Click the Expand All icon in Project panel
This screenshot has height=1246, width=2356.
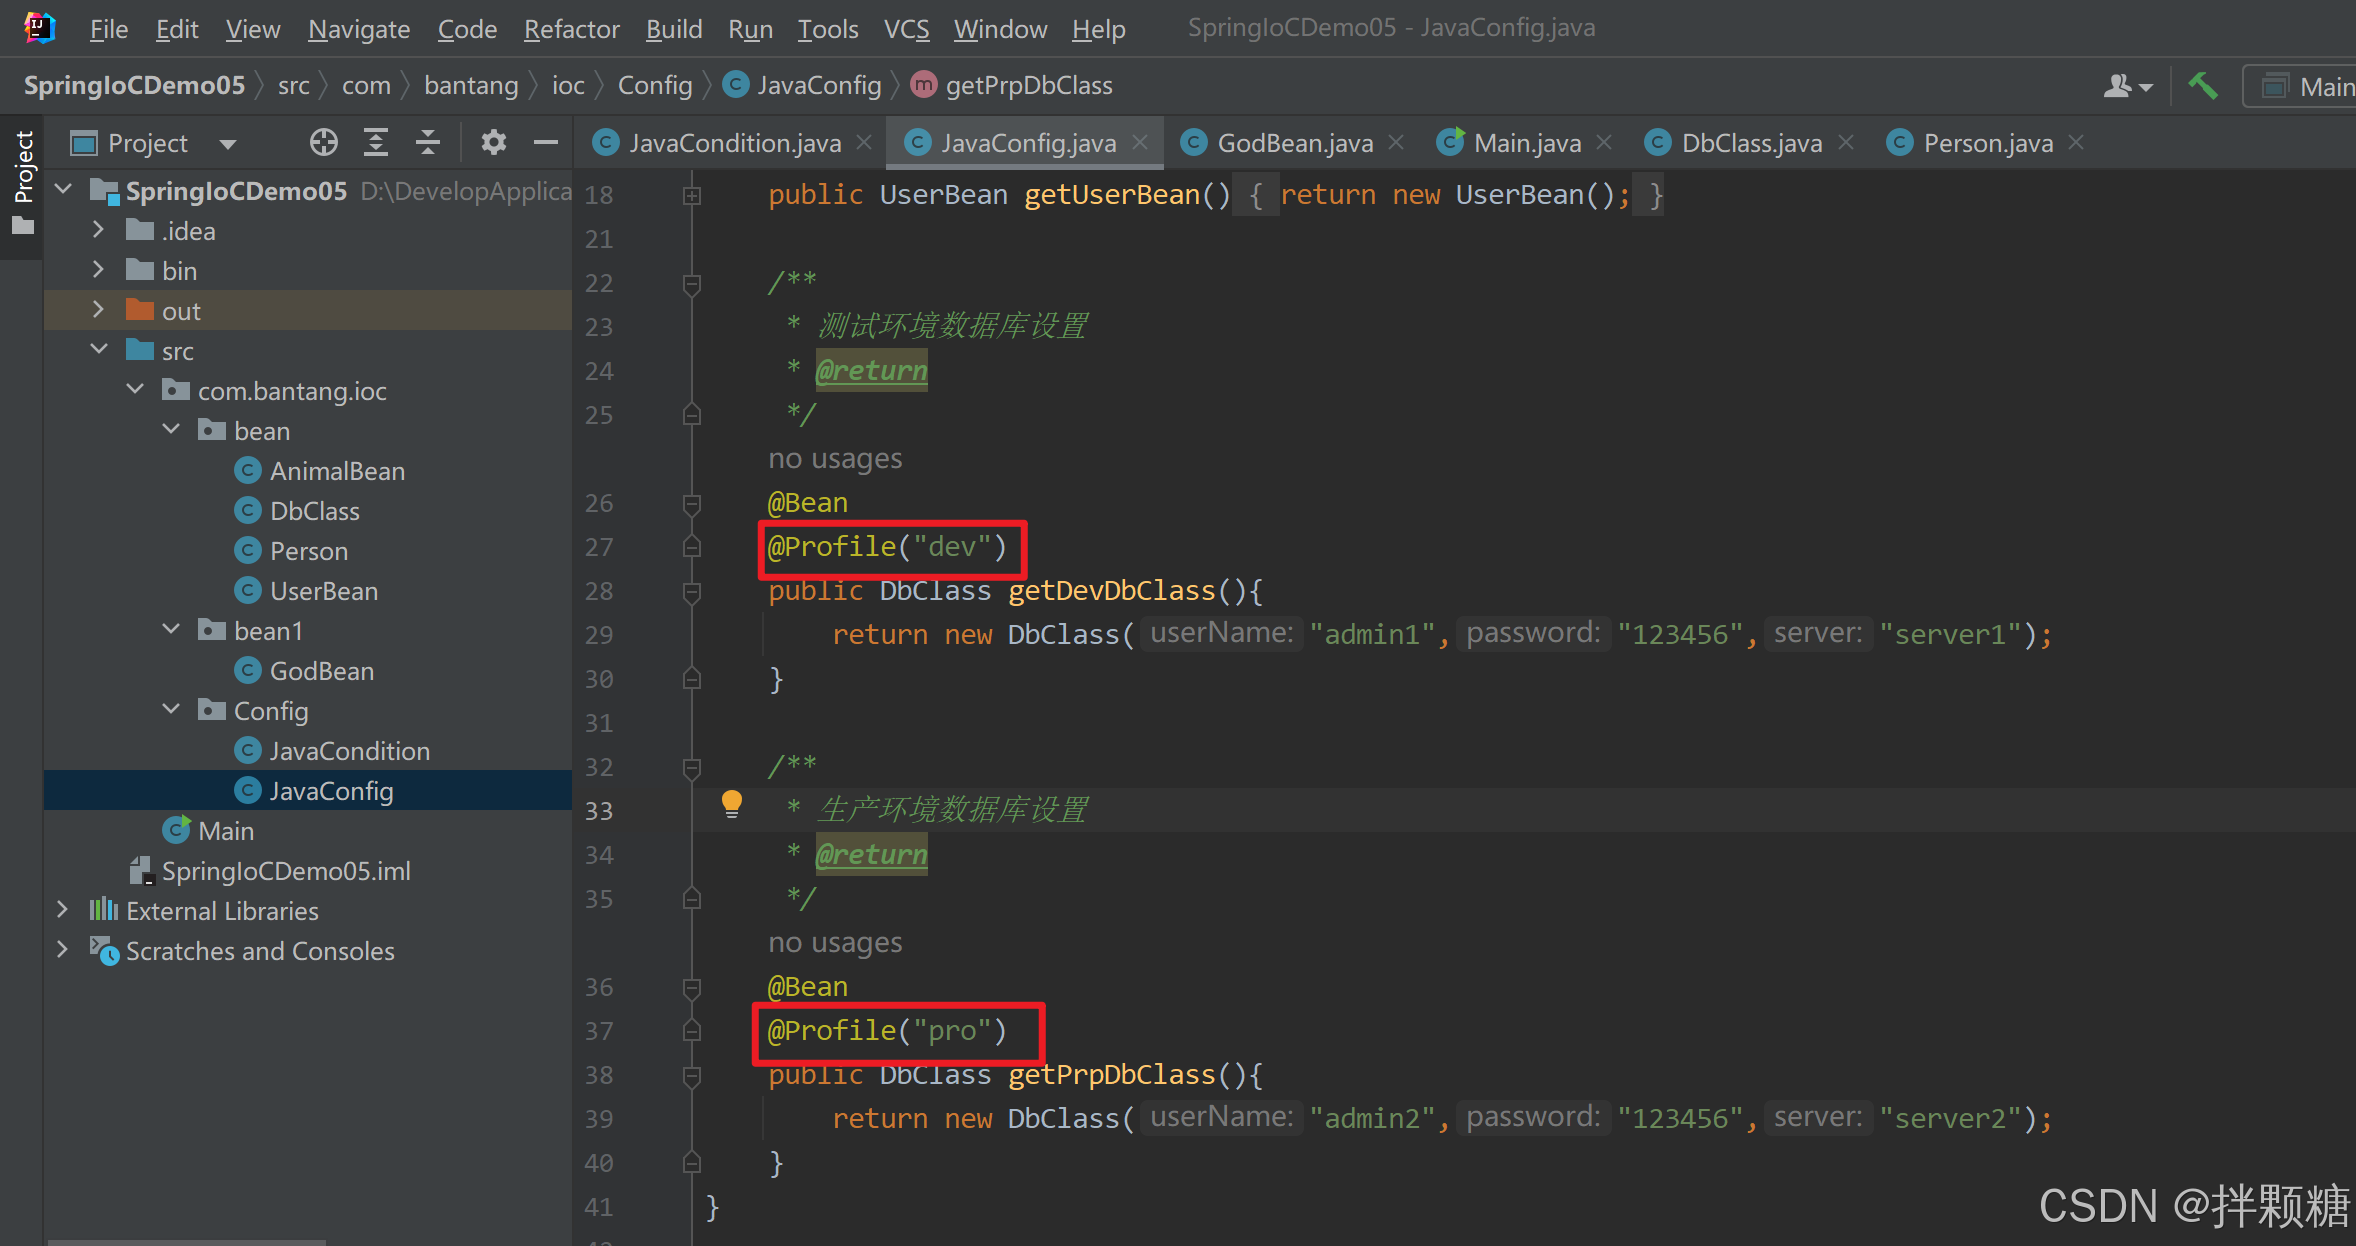[375, 143]
